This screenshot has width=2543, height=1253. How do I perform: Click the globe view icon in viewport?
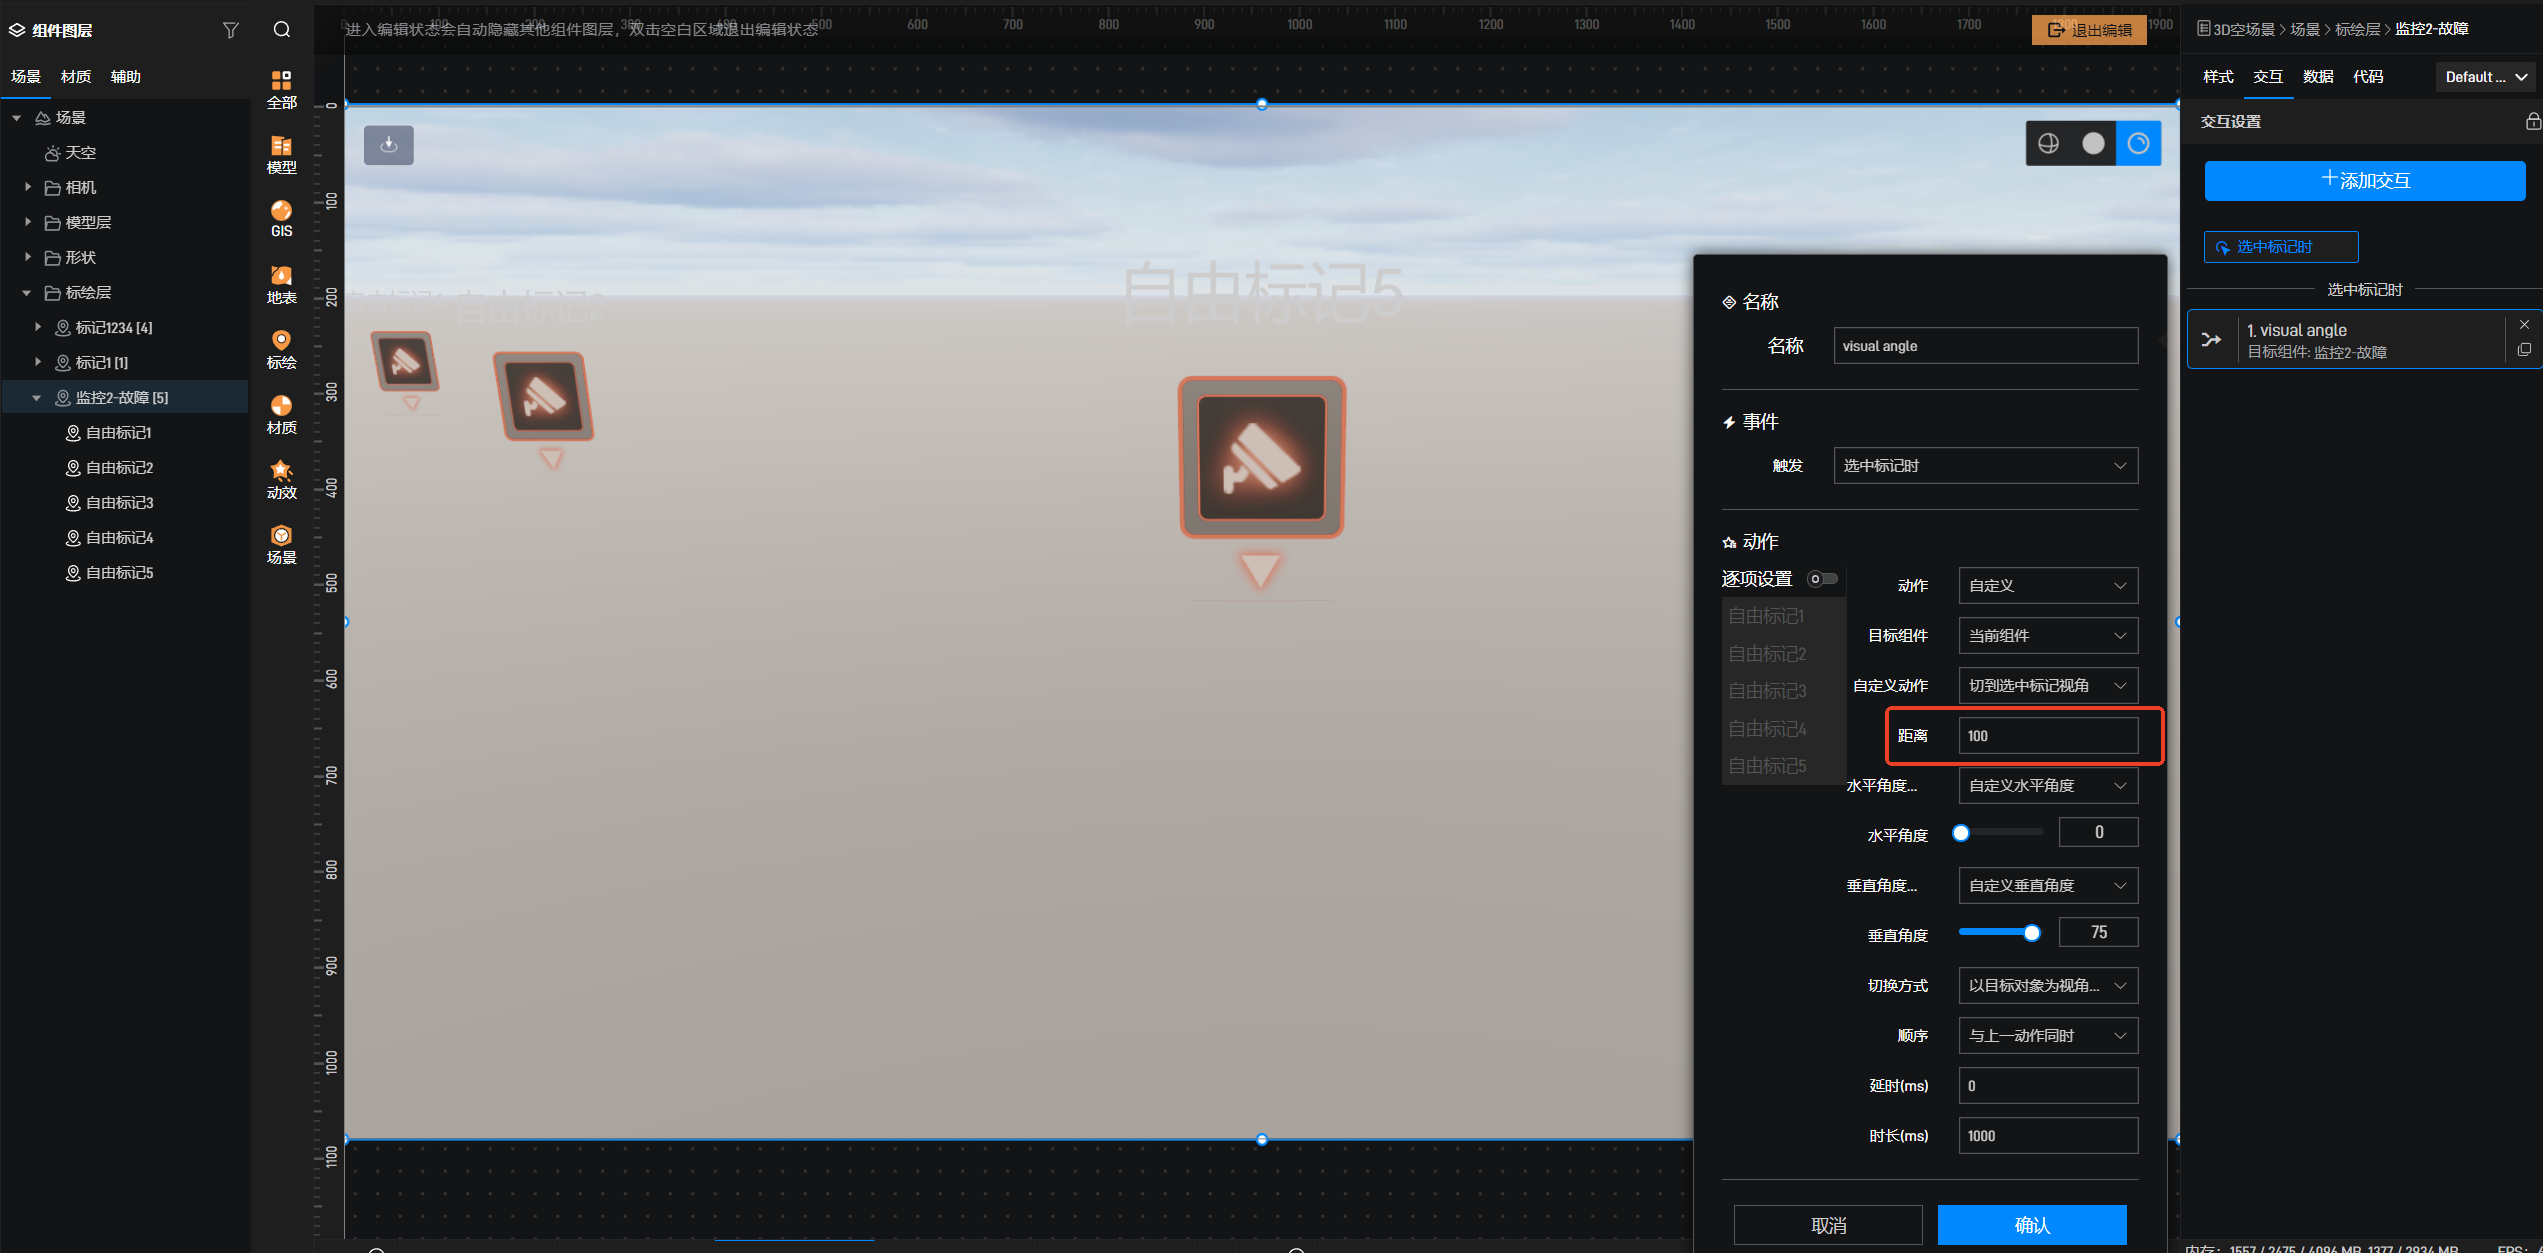pyautogui.click(x=2048, y=144)
